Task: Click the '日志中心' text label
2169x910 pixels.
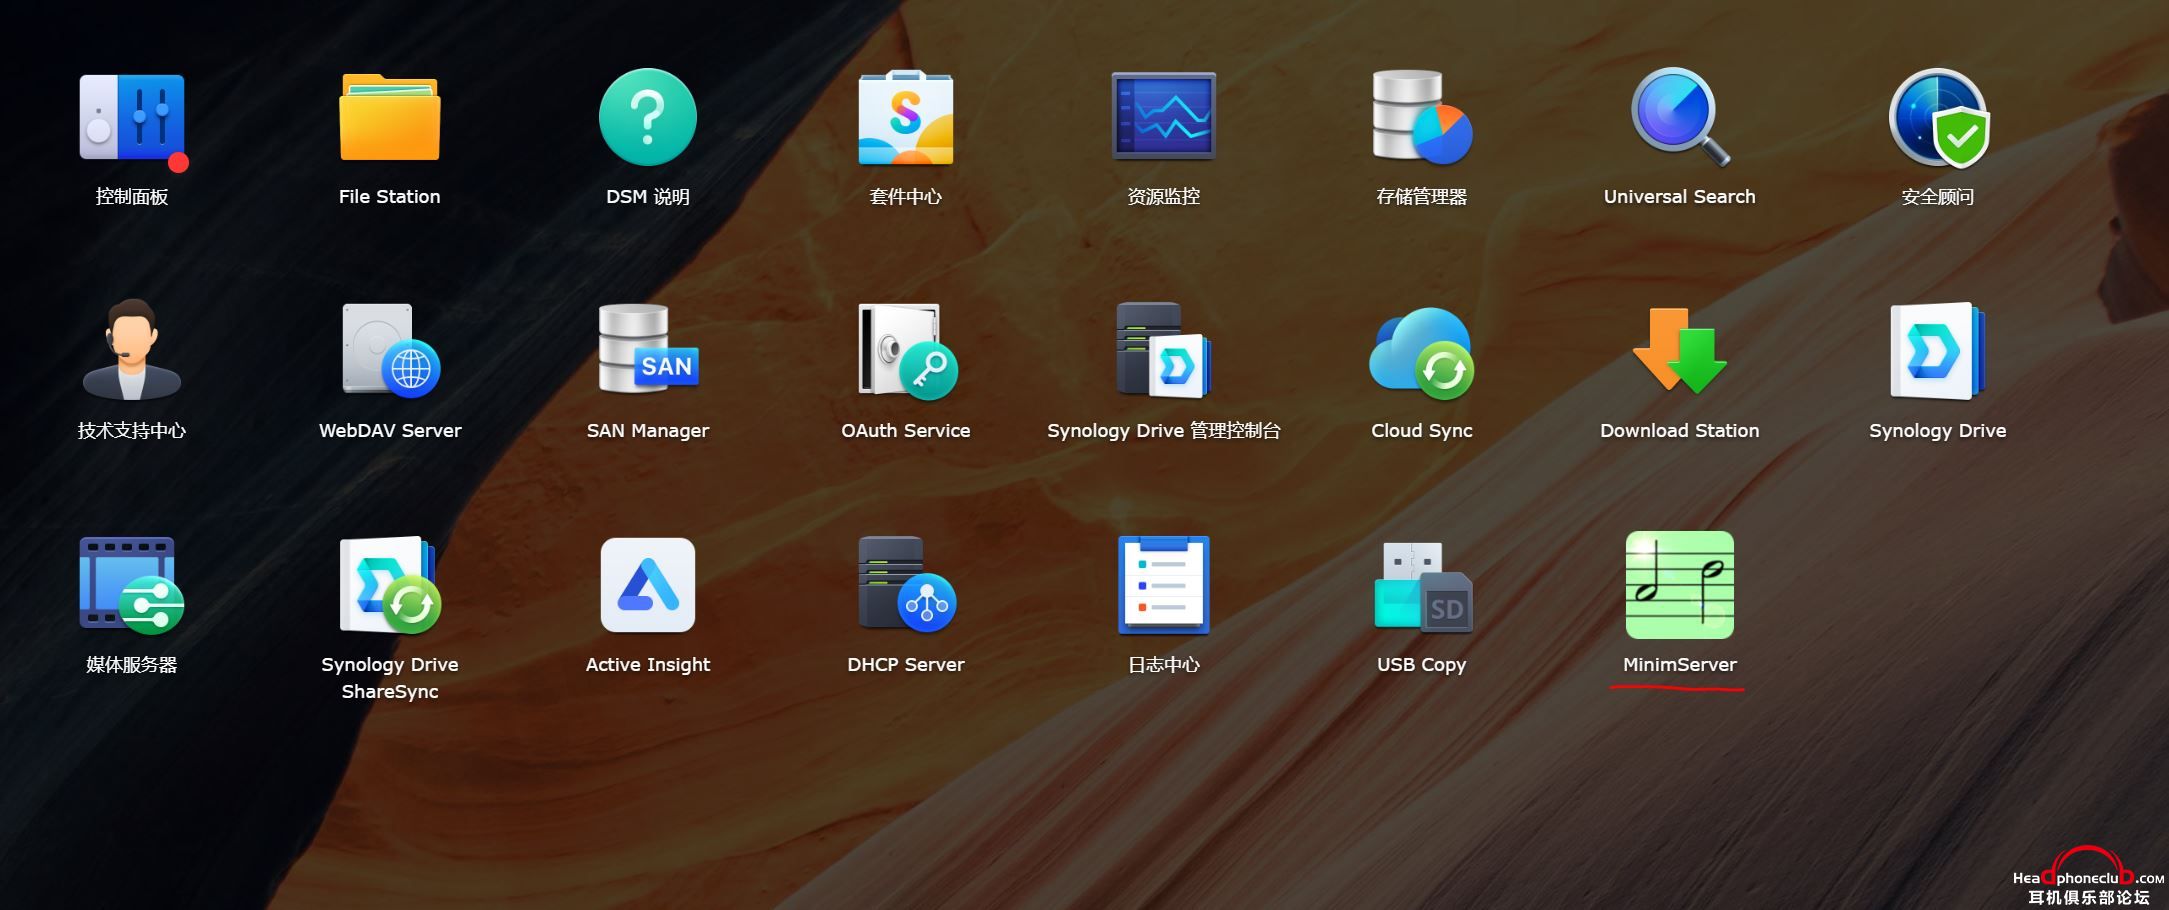Action: click(1164, 665)
